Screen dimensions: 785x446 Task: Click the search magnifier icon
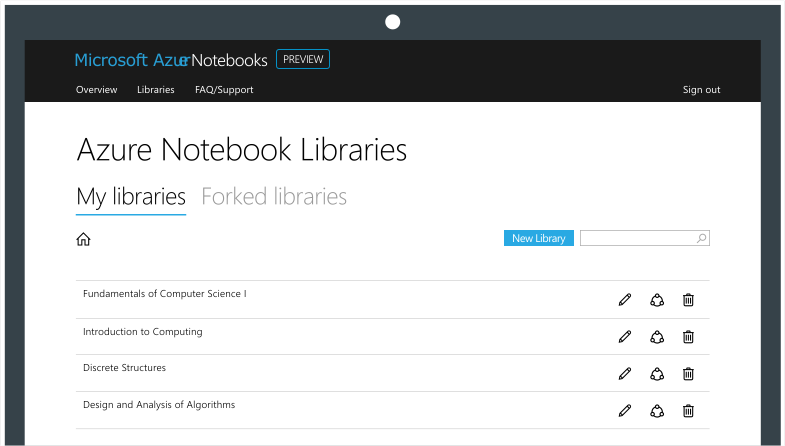[x=701, y=238]
